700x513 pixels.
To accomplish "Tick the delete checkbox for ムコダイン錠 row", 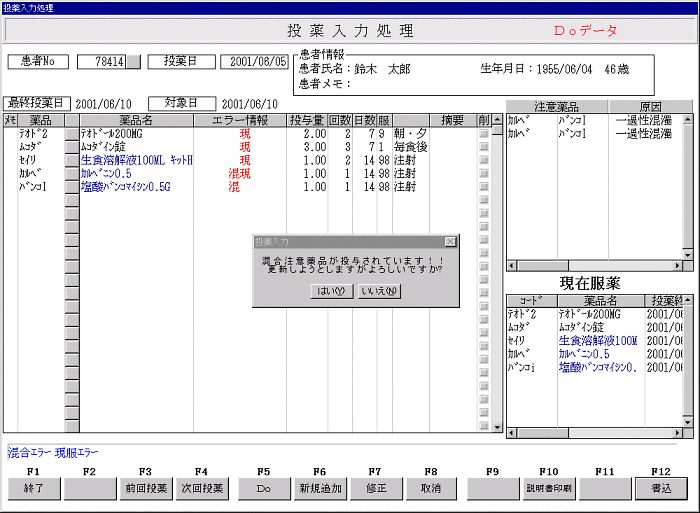I will pyautogui.click(x=484, y=147).
